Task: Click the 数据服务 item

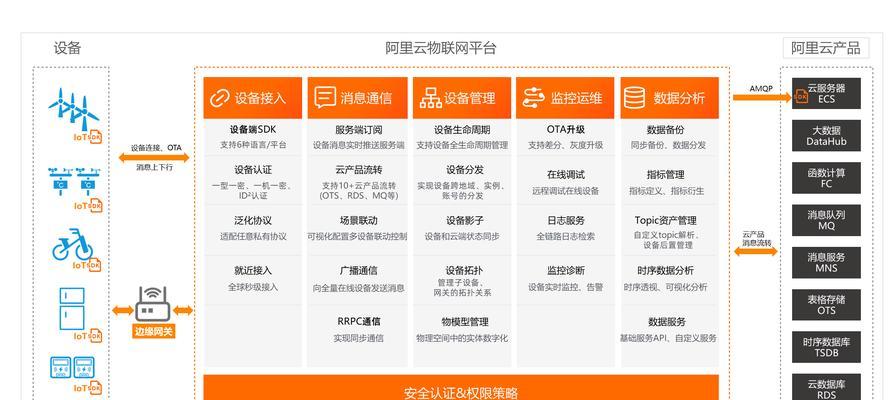Action: (x=667, y=321)
